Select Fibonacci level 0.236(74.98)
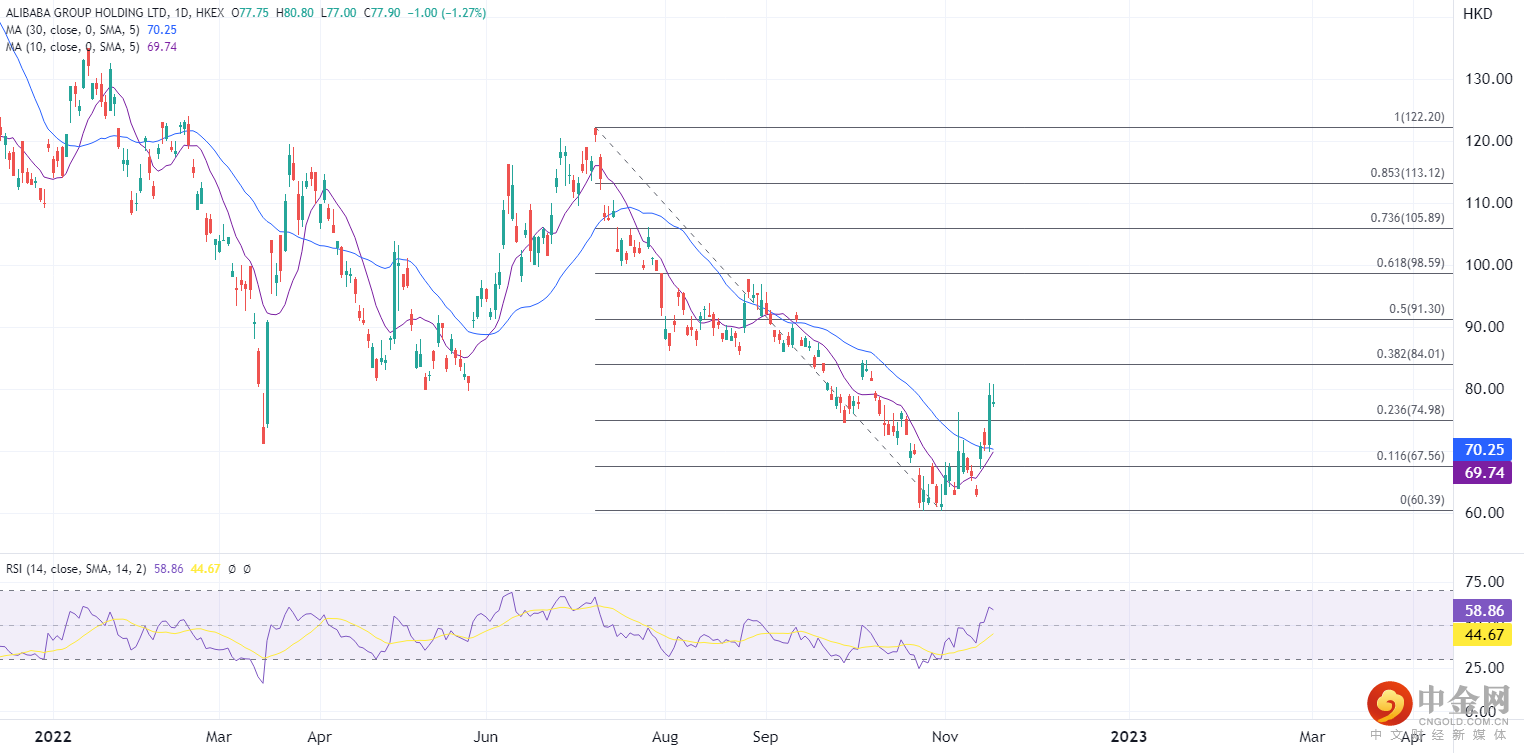Image resolution: width=1524 pixels, height=753 pixels. [1410, 410]
